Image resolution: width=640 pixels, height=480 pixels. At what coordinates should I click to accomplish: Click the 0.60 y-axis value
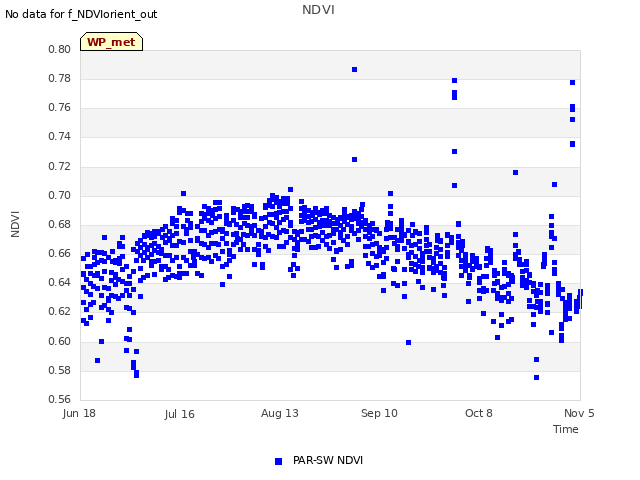coord(60,341)
